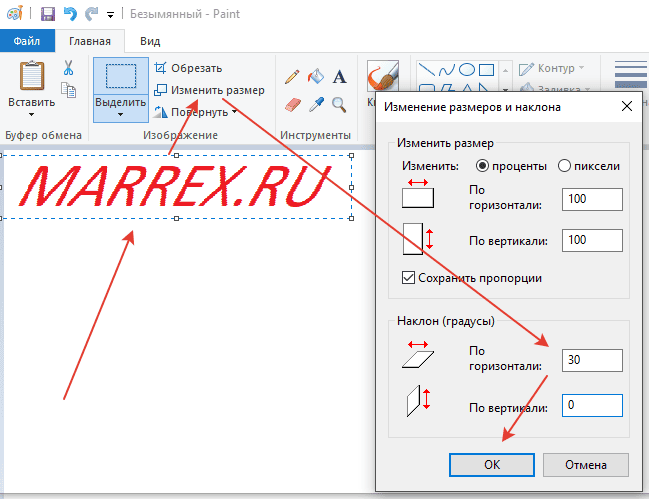Click the Вставить clipboard icon

coord(32,76)
